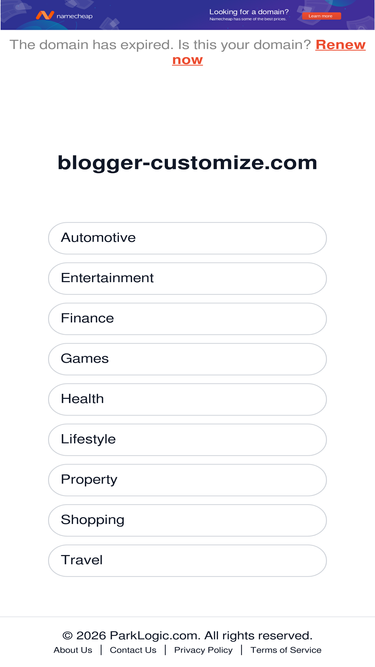
Task: Click the Looking for a domain banner text
Action: [x=249, y=12]
